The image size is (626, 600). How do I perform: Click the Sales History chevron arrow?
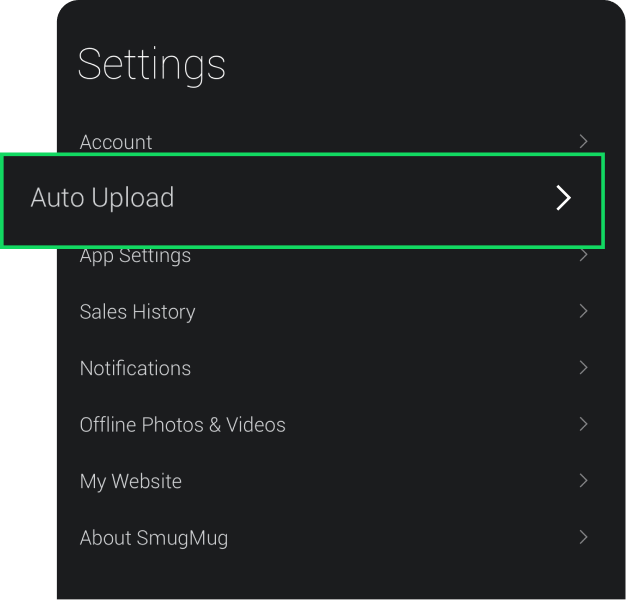[583, 312]
